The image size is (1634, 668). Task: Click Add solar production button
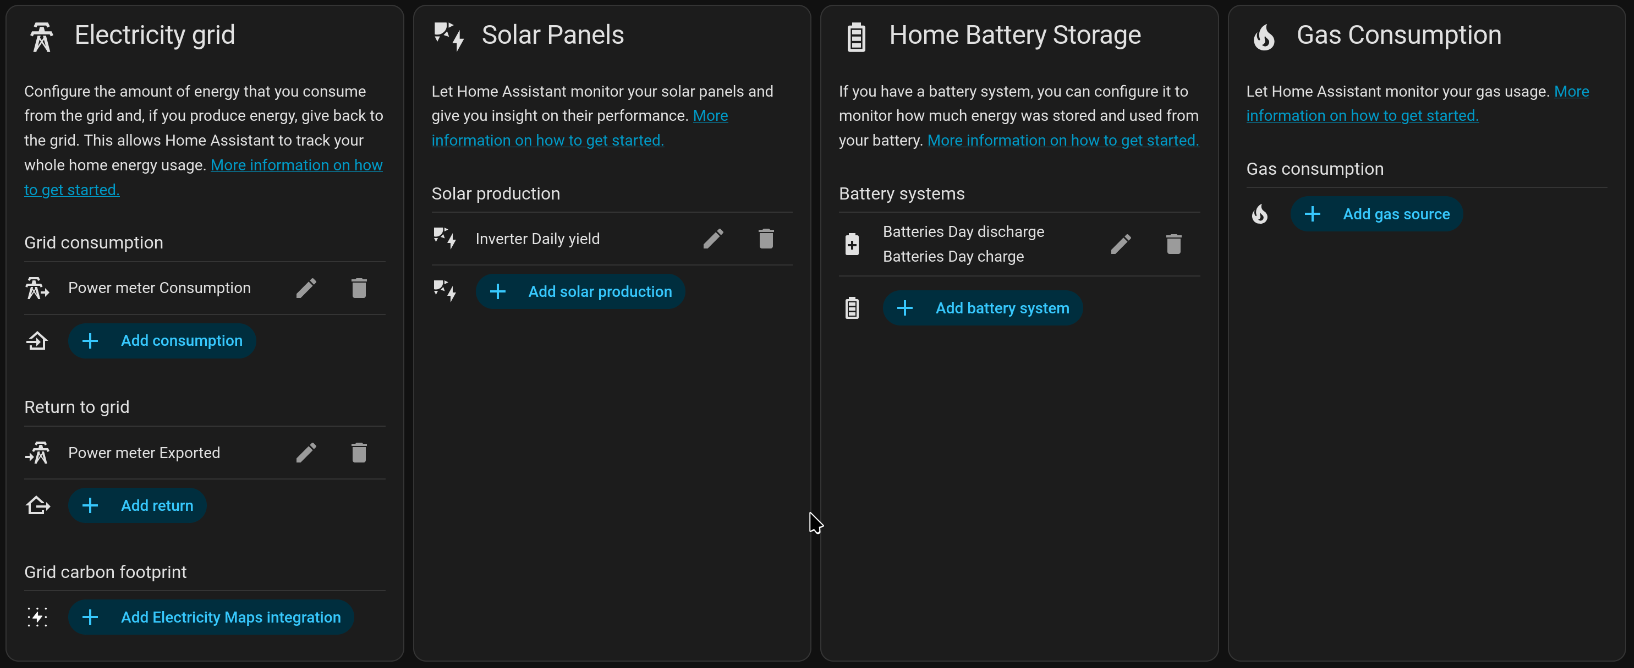tap(580, 292)
